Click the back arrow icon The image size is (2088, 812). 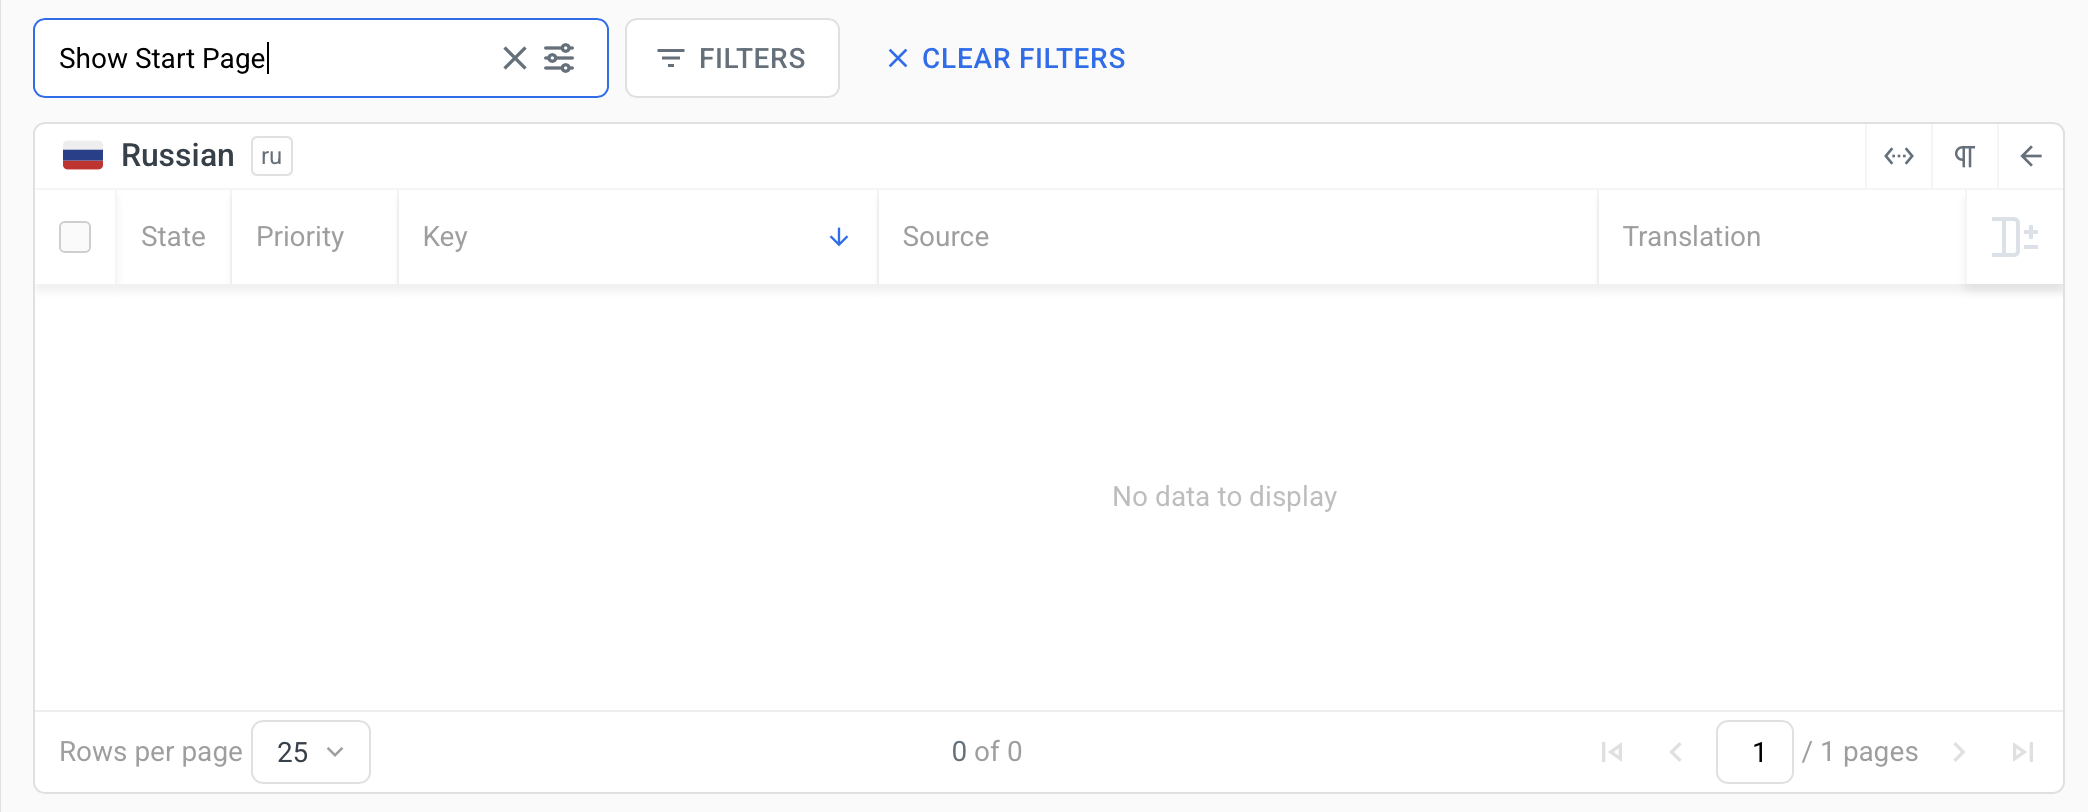(2030, 156)
